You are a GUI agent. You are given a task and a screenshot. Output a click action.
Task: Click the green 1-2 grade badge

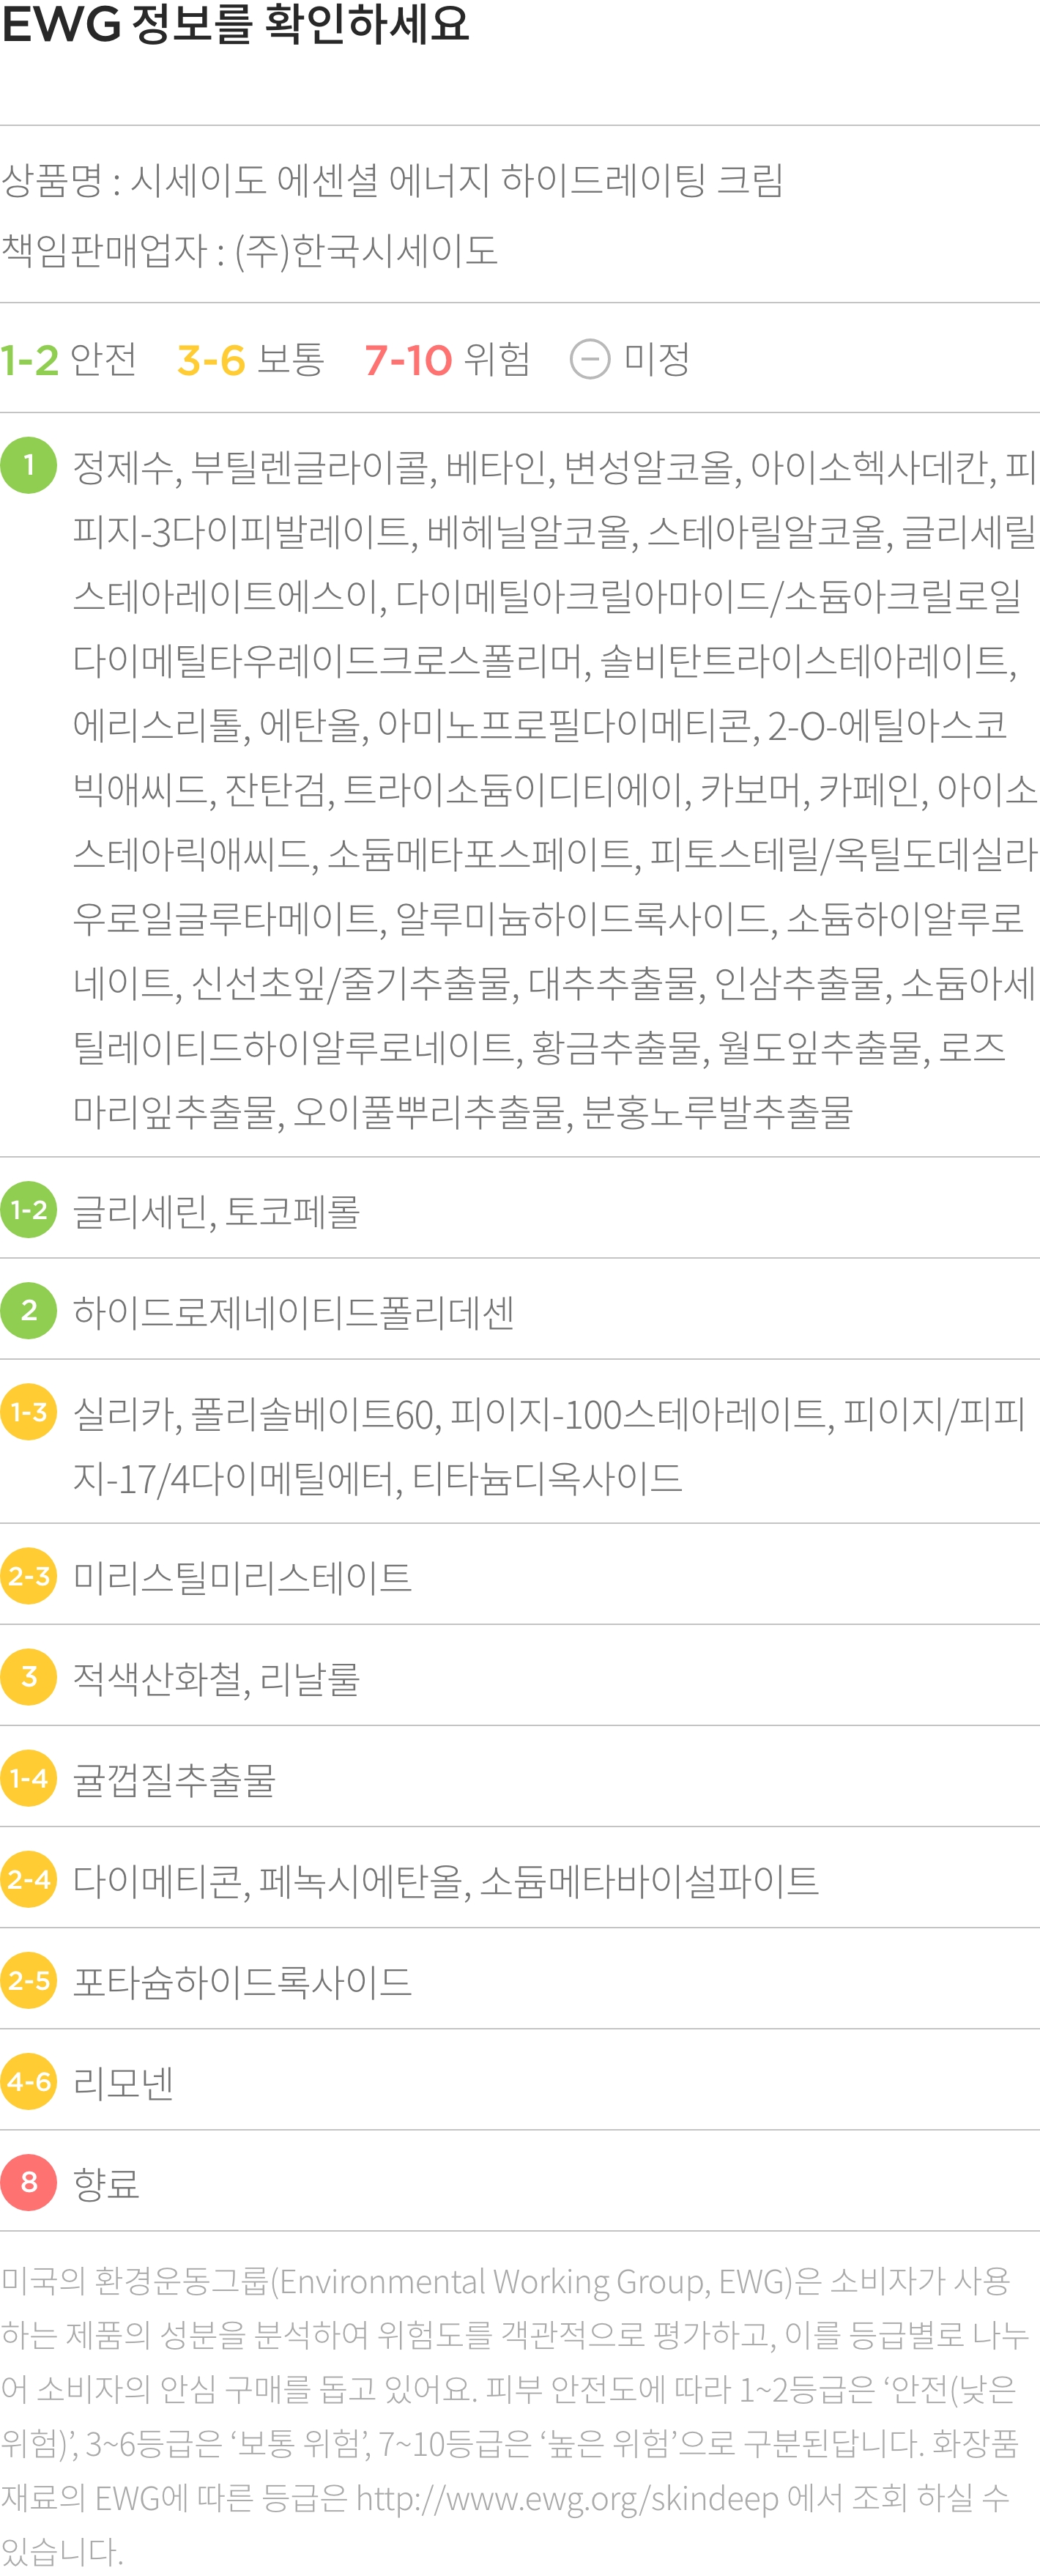pyautogui.click(x=28, y=1210)
